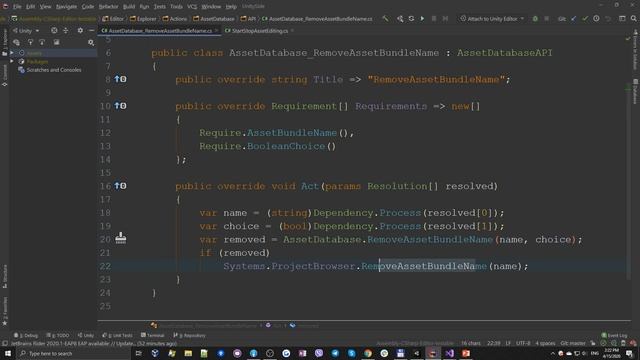The width and height of the screenshot is (640, 360).
Task: Click the locate/scroll-from-source icon in Explorer
Action: pos(54,31)
